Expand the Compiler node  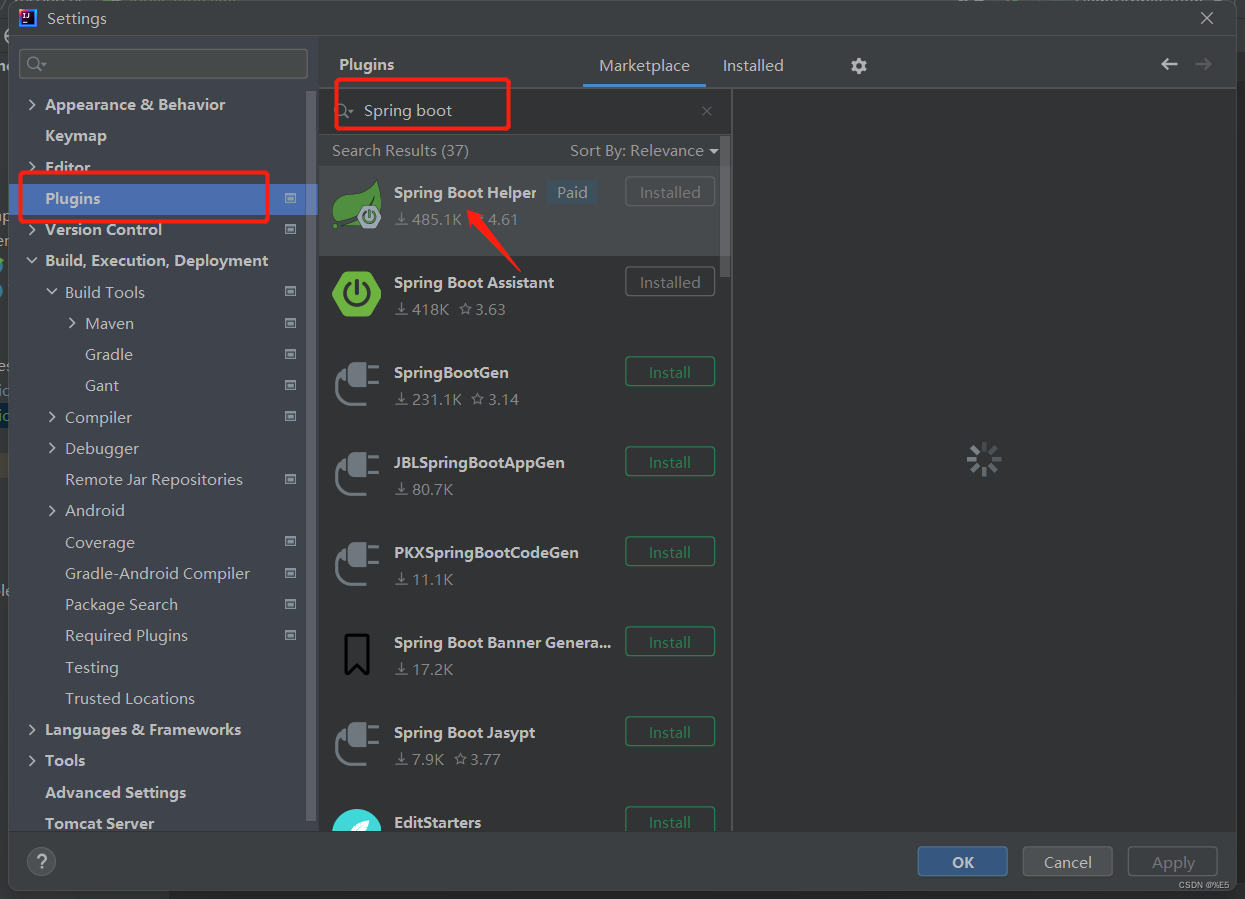52,417
